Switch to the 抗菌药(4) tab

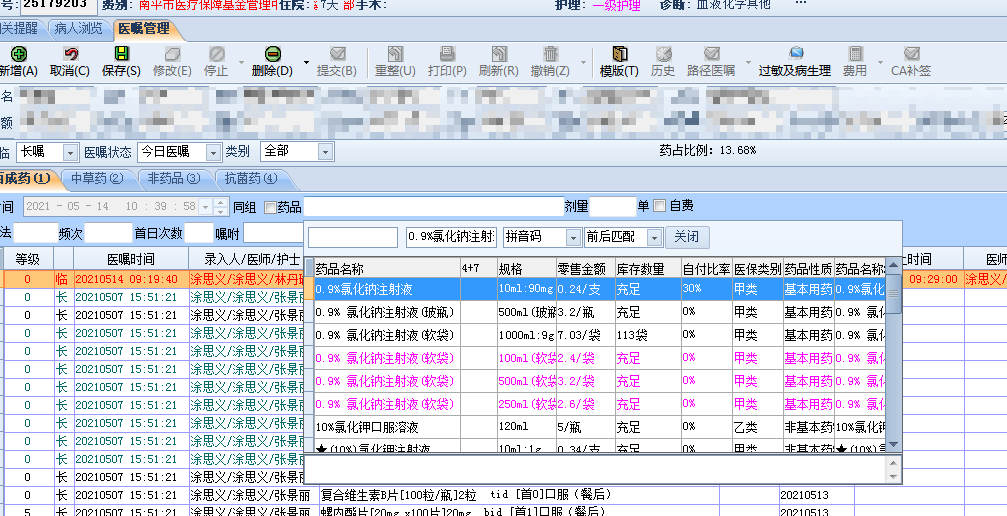[250, 179]
